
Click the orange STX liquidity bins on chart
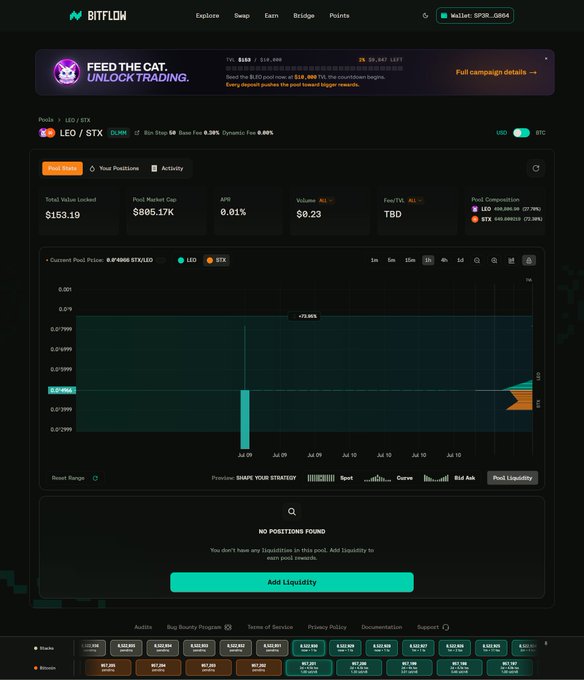point(522,400)
